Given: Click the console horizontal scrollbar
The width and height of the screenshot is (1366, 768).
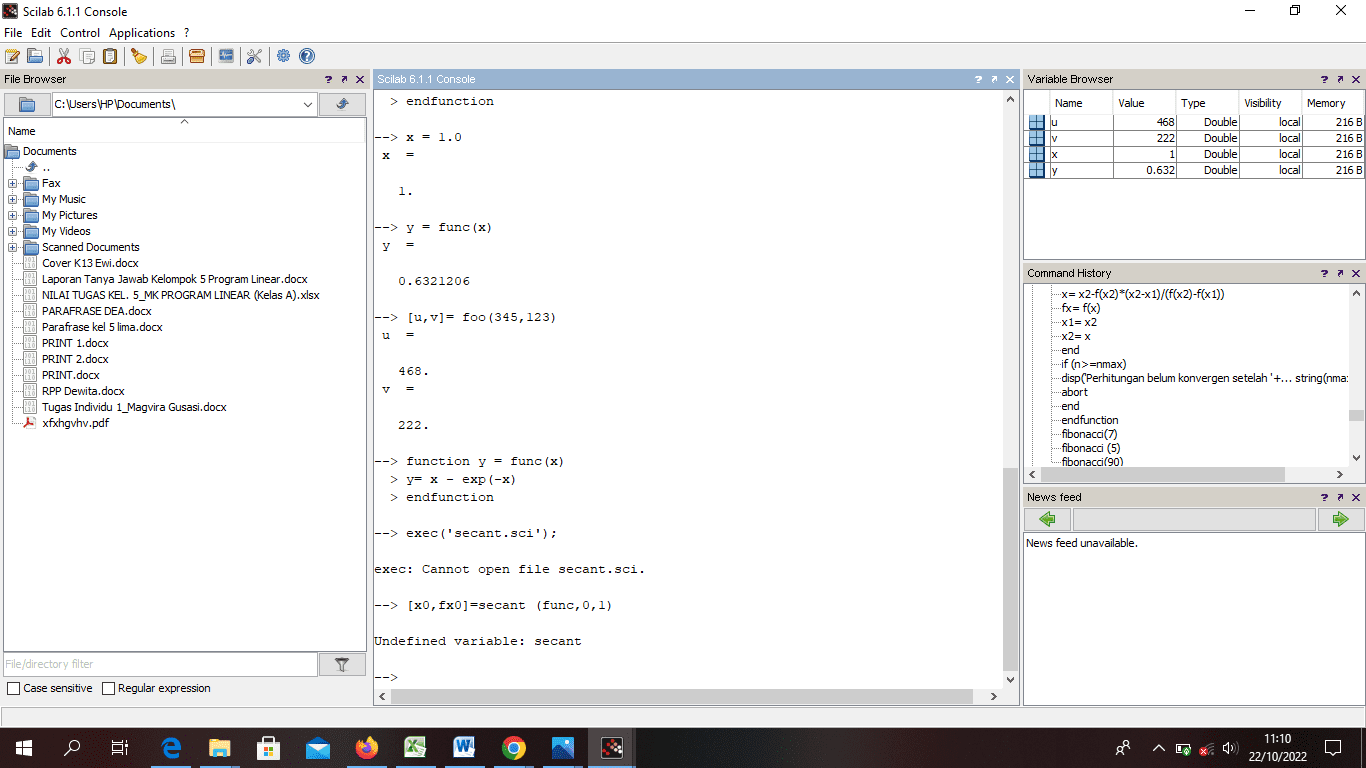Looking at the screenshot, I should (682, 696).
